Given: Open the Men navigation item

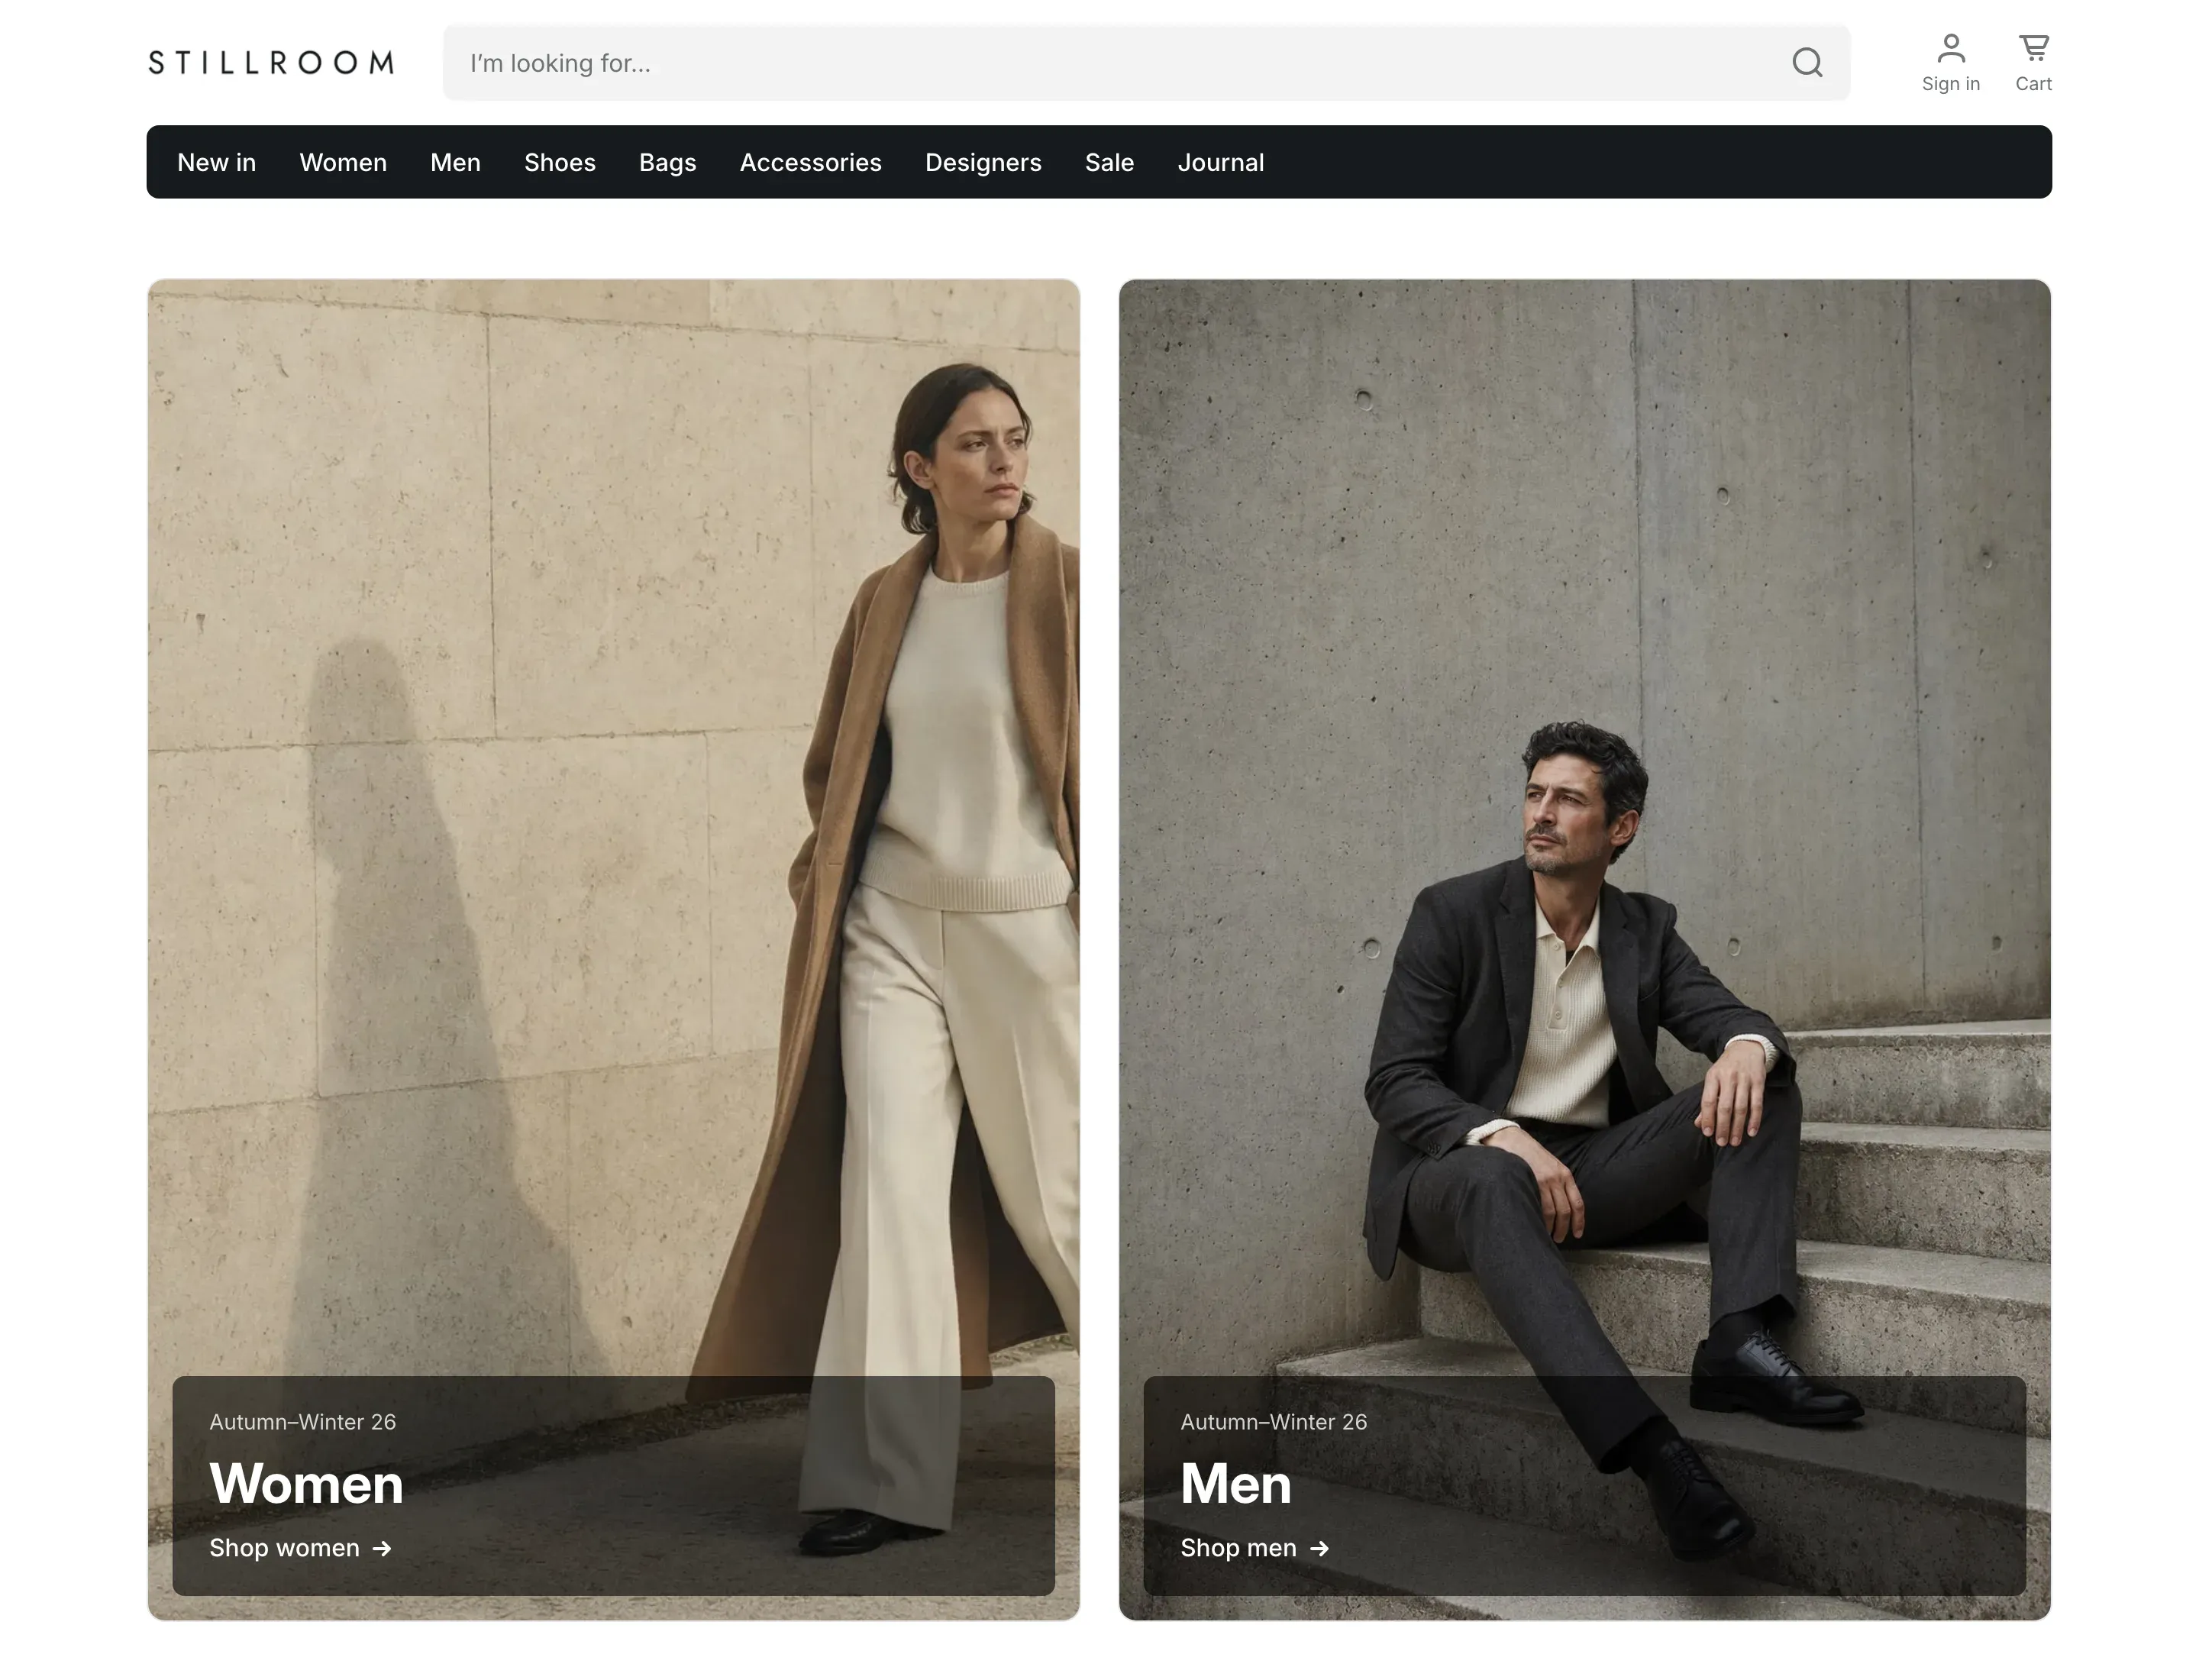Looking at the screenshot, I should tap(455, 162).
